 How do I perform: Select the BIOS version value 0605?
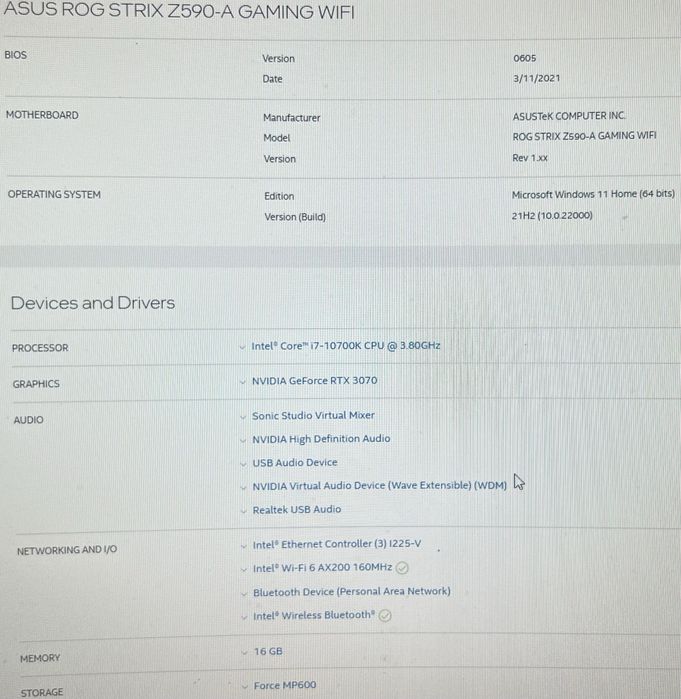pyautogui.click(x=525, y=58)
